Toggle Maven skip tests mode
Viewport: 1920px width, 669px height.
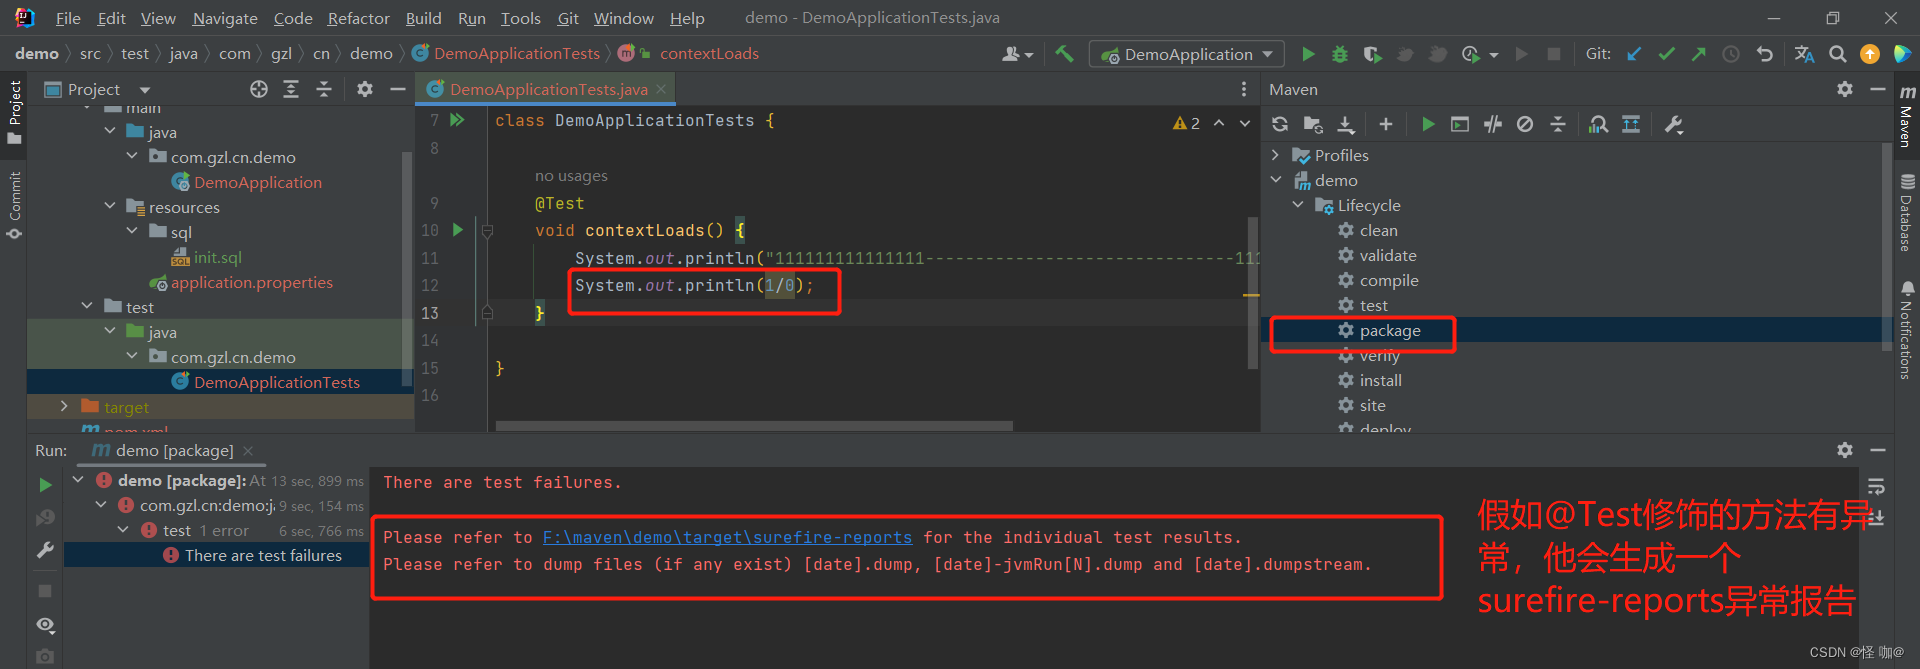click(x=1525, y=124)
